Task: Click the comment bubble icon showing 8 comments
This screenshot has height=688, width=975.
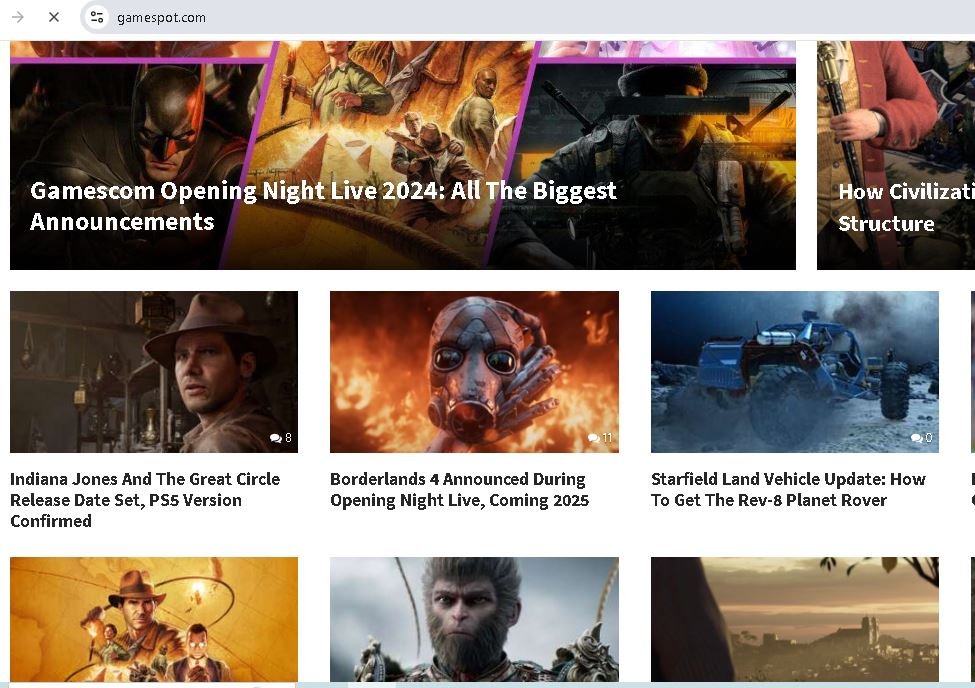Action: 275,438
